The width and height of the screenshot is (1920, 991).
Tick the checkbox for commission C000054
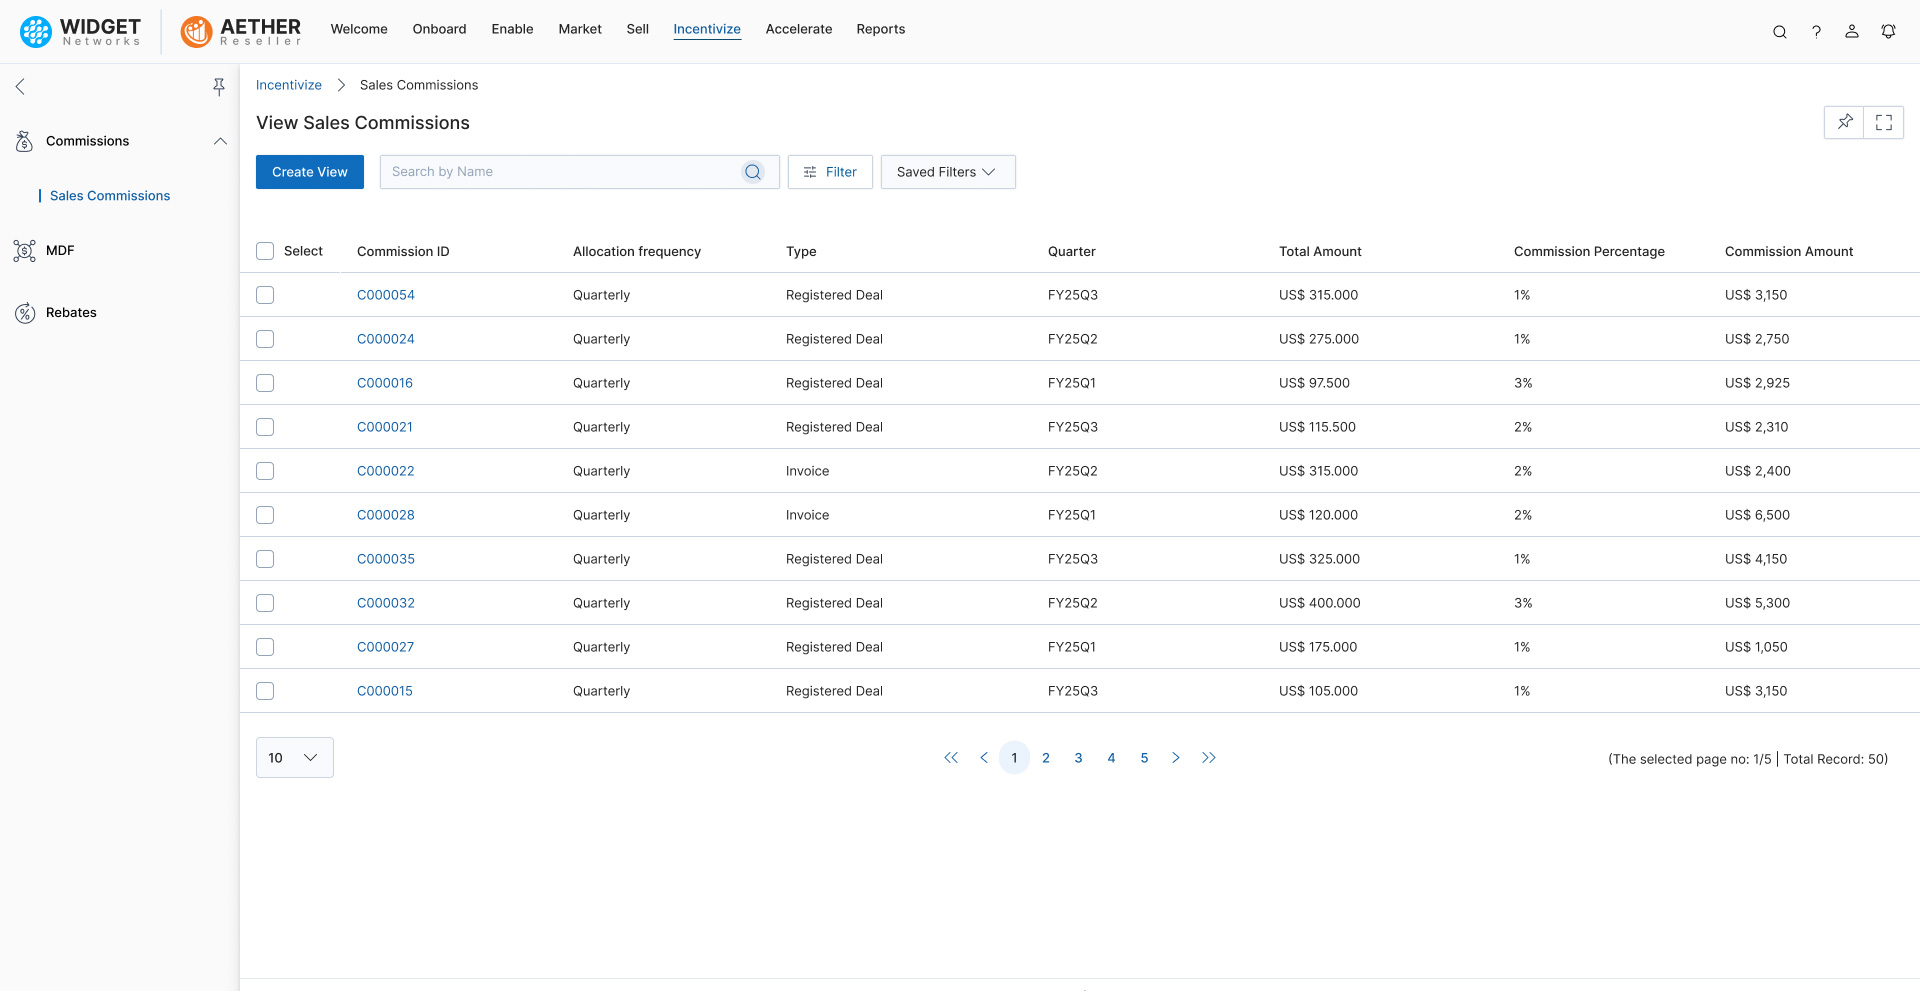(265, 295)
